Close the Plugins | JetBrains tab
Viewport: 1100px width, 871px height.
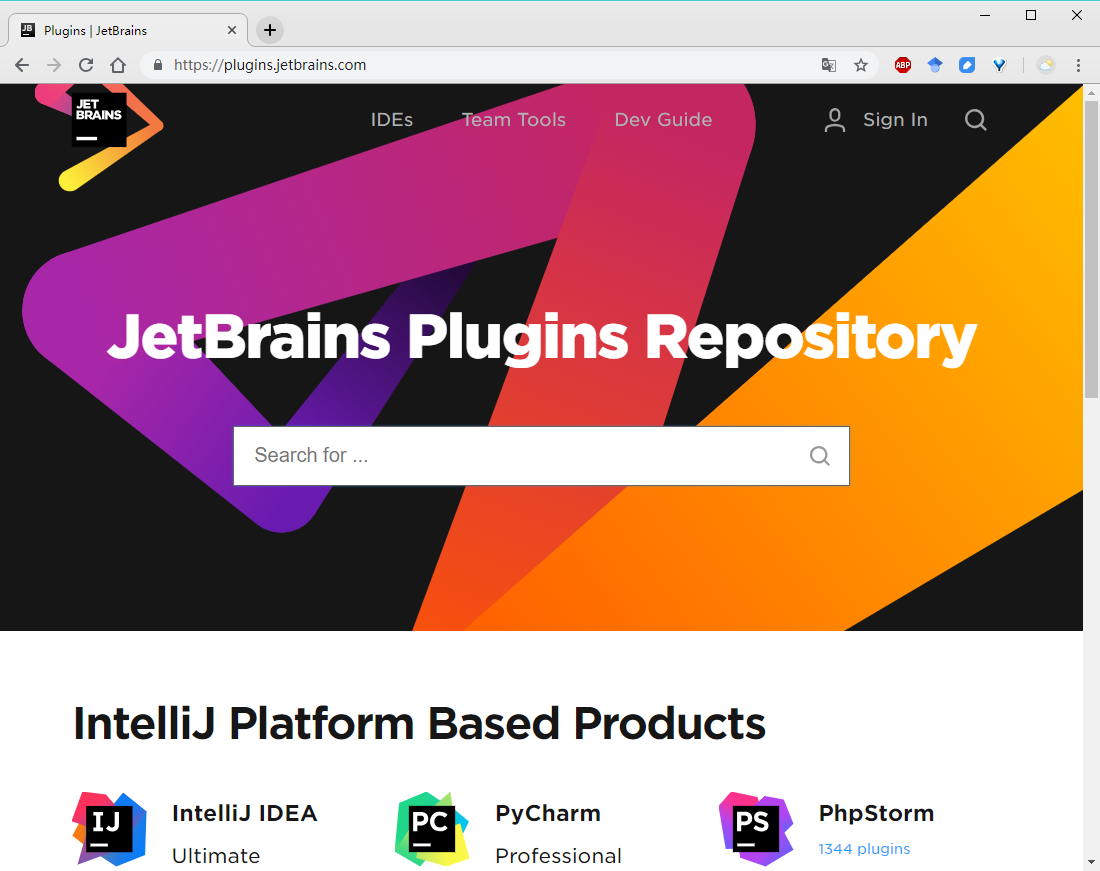click(232, 30)
